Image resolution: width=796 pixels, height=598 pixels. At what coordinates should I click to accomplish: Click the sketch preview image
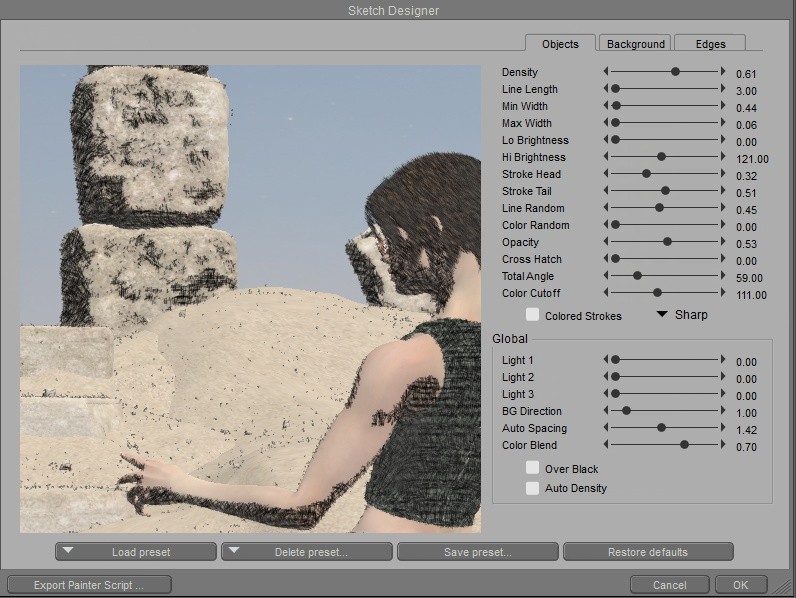coord(250,299)
